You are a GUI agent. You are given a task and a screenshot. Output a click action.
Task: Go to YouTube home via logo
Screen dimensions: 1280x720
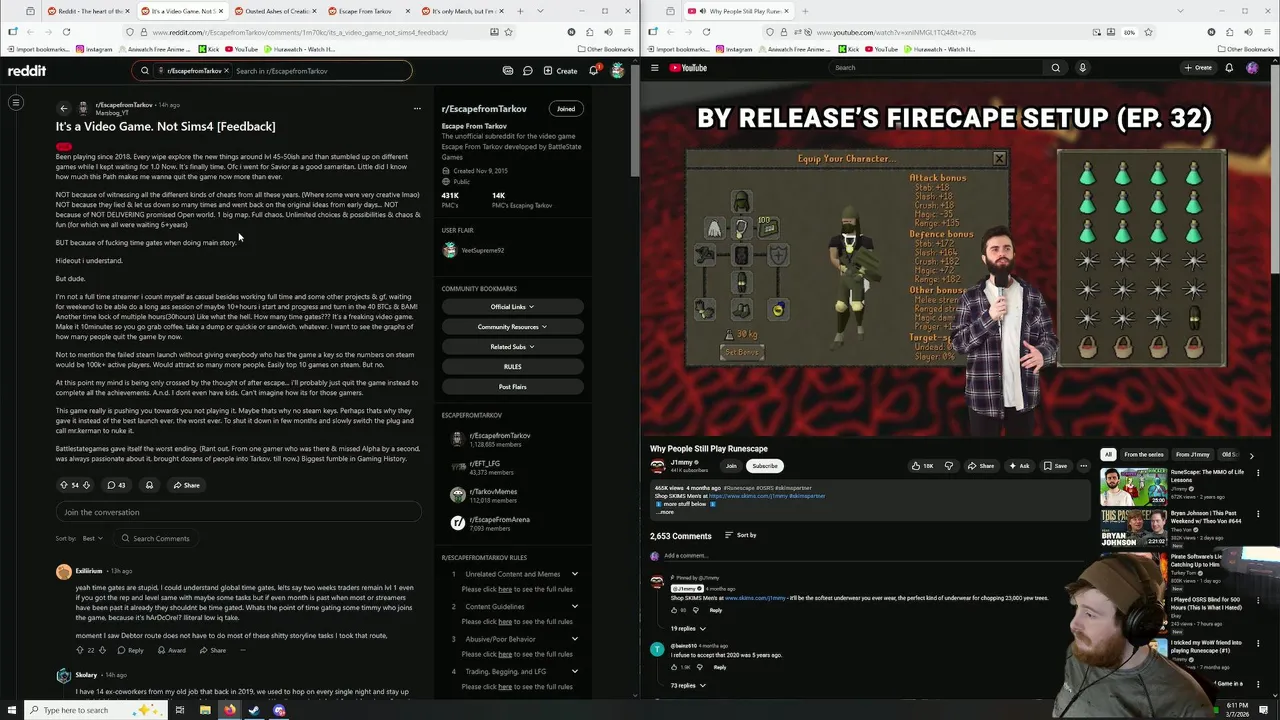tap(689, 68)
